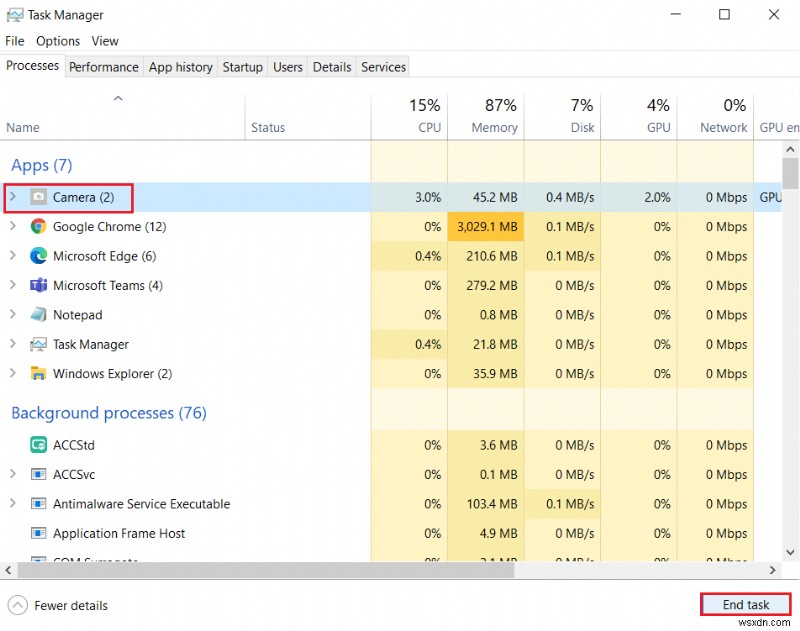Click the ACCStd process icon
Image resolution: width=800 pixels, height=631 pixels.
click(x=39, y=445)
